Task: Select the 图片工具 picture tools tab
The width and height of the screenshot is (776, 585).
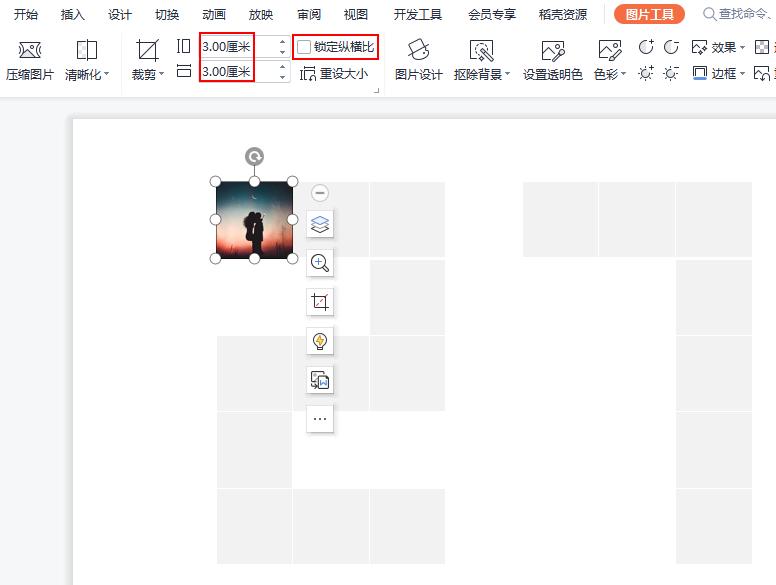Action: (649, 14)
